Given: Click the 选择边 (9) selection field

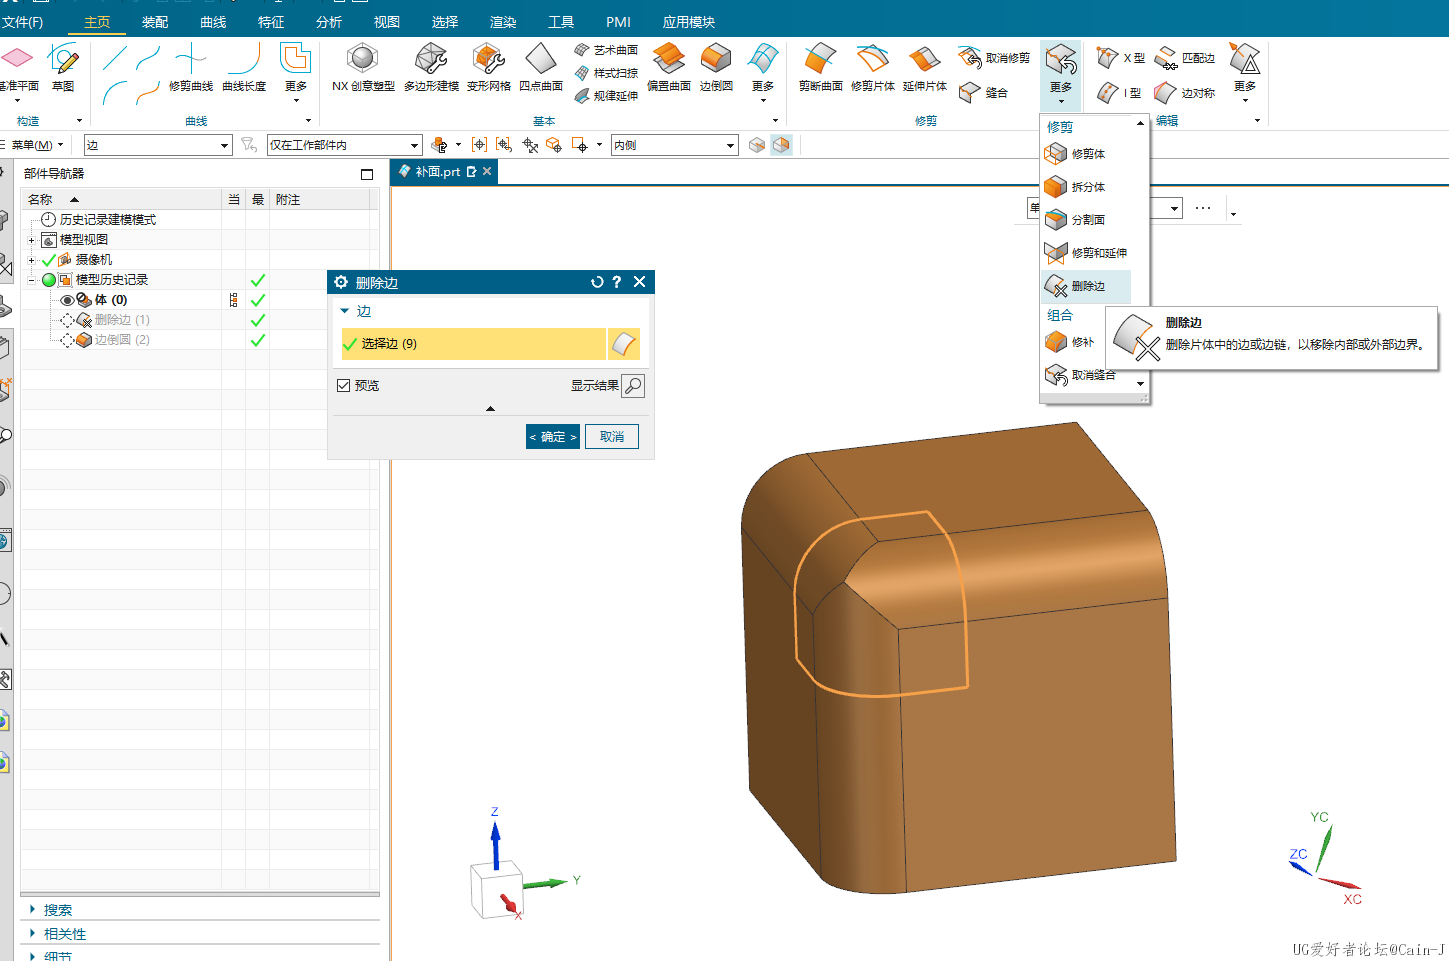Looking at the screenshot, I should (474, 344).
